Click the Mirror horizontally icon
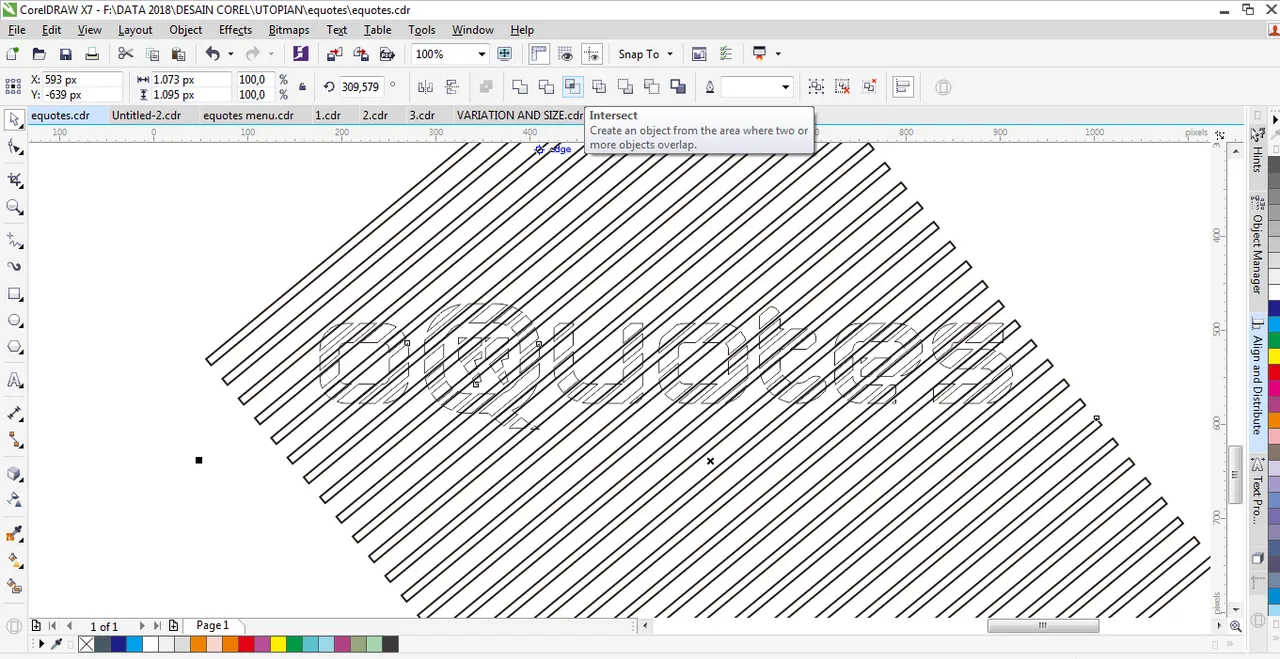 (425, 87)
